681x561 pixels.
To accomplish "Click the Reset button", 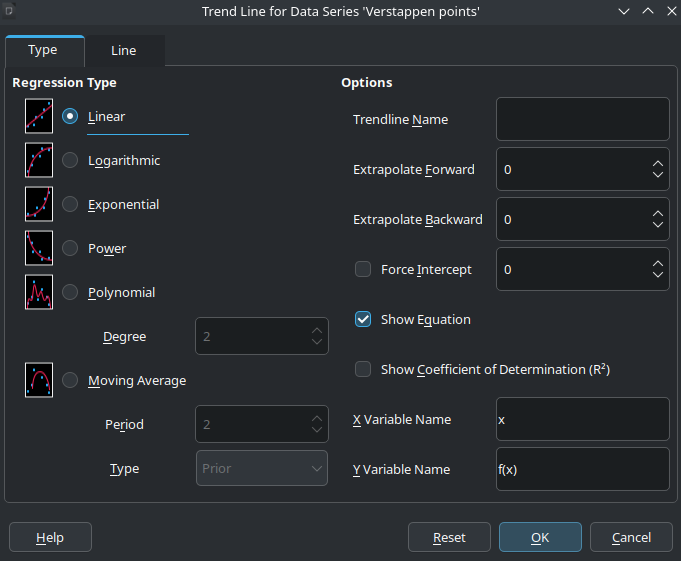I will (x=449, y=537).
